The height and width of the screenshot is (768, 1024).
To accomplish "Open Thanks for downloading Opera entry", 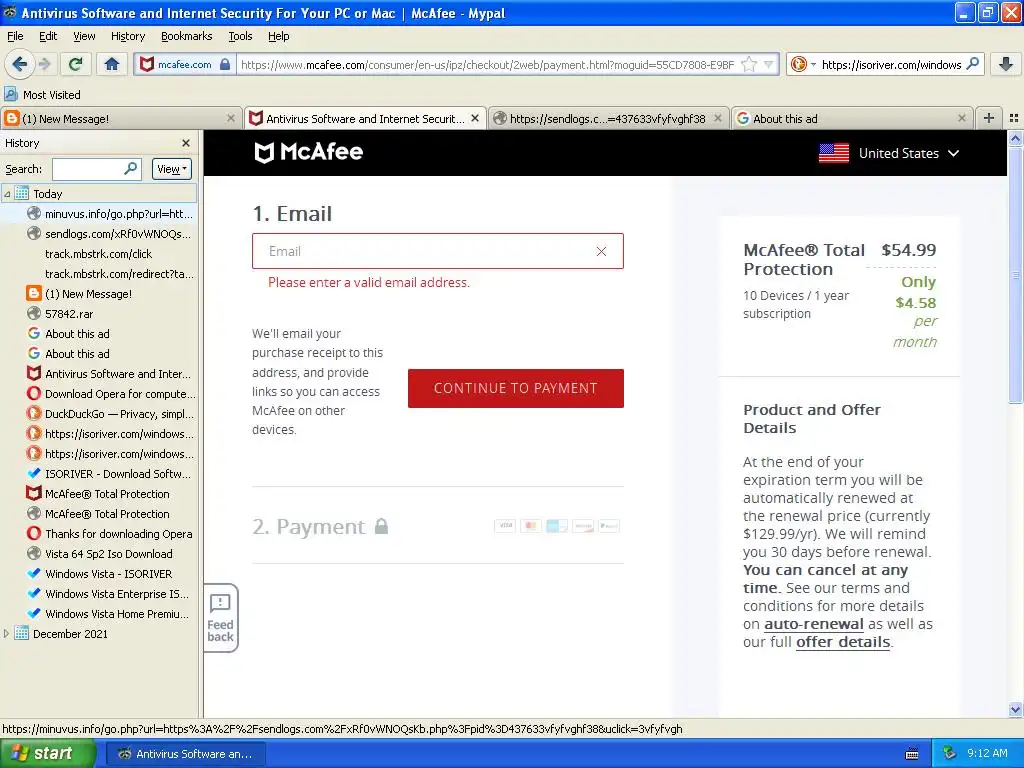I will (x=109, y=534).
